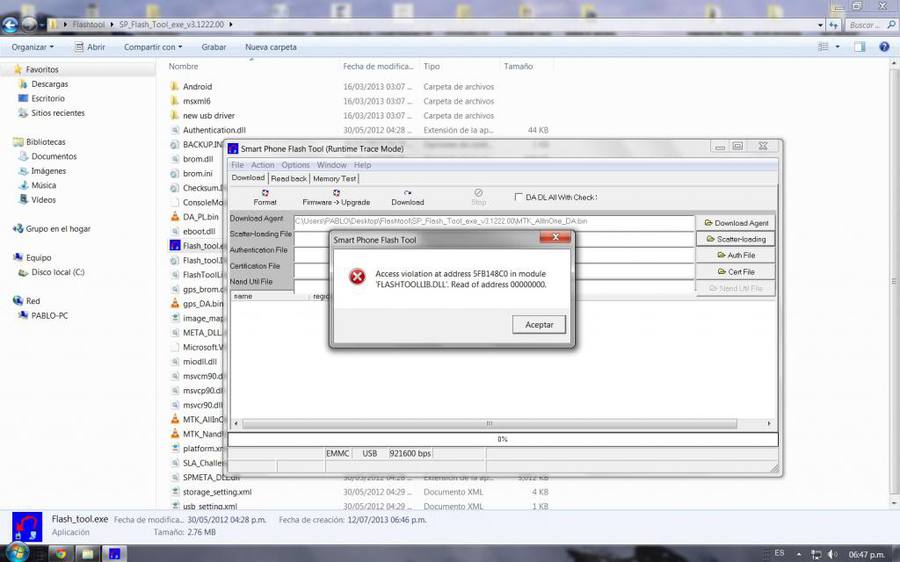Open the Help menu in Flash Tool

(362, 165)
